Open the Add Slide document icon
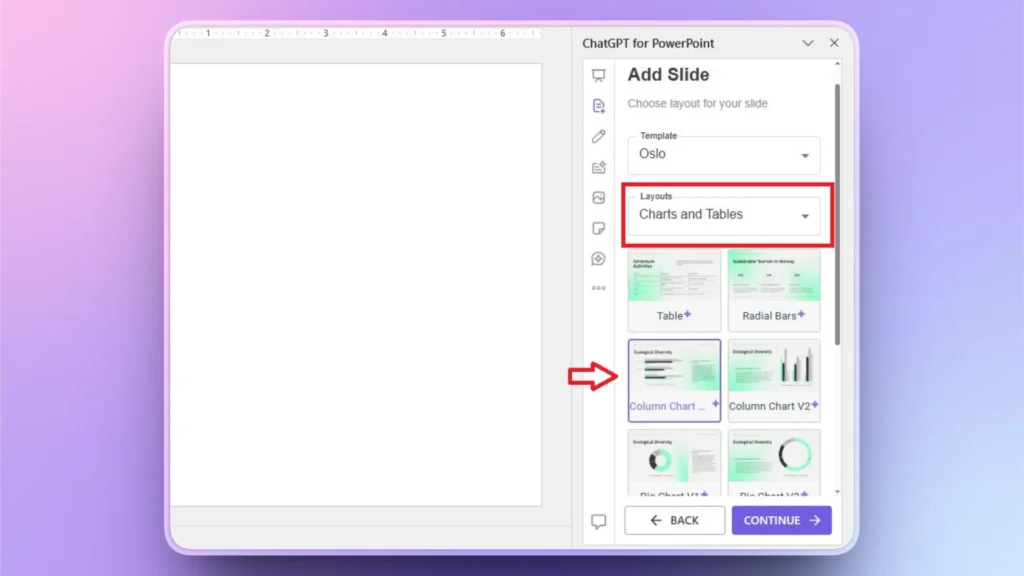 [599, 105]
